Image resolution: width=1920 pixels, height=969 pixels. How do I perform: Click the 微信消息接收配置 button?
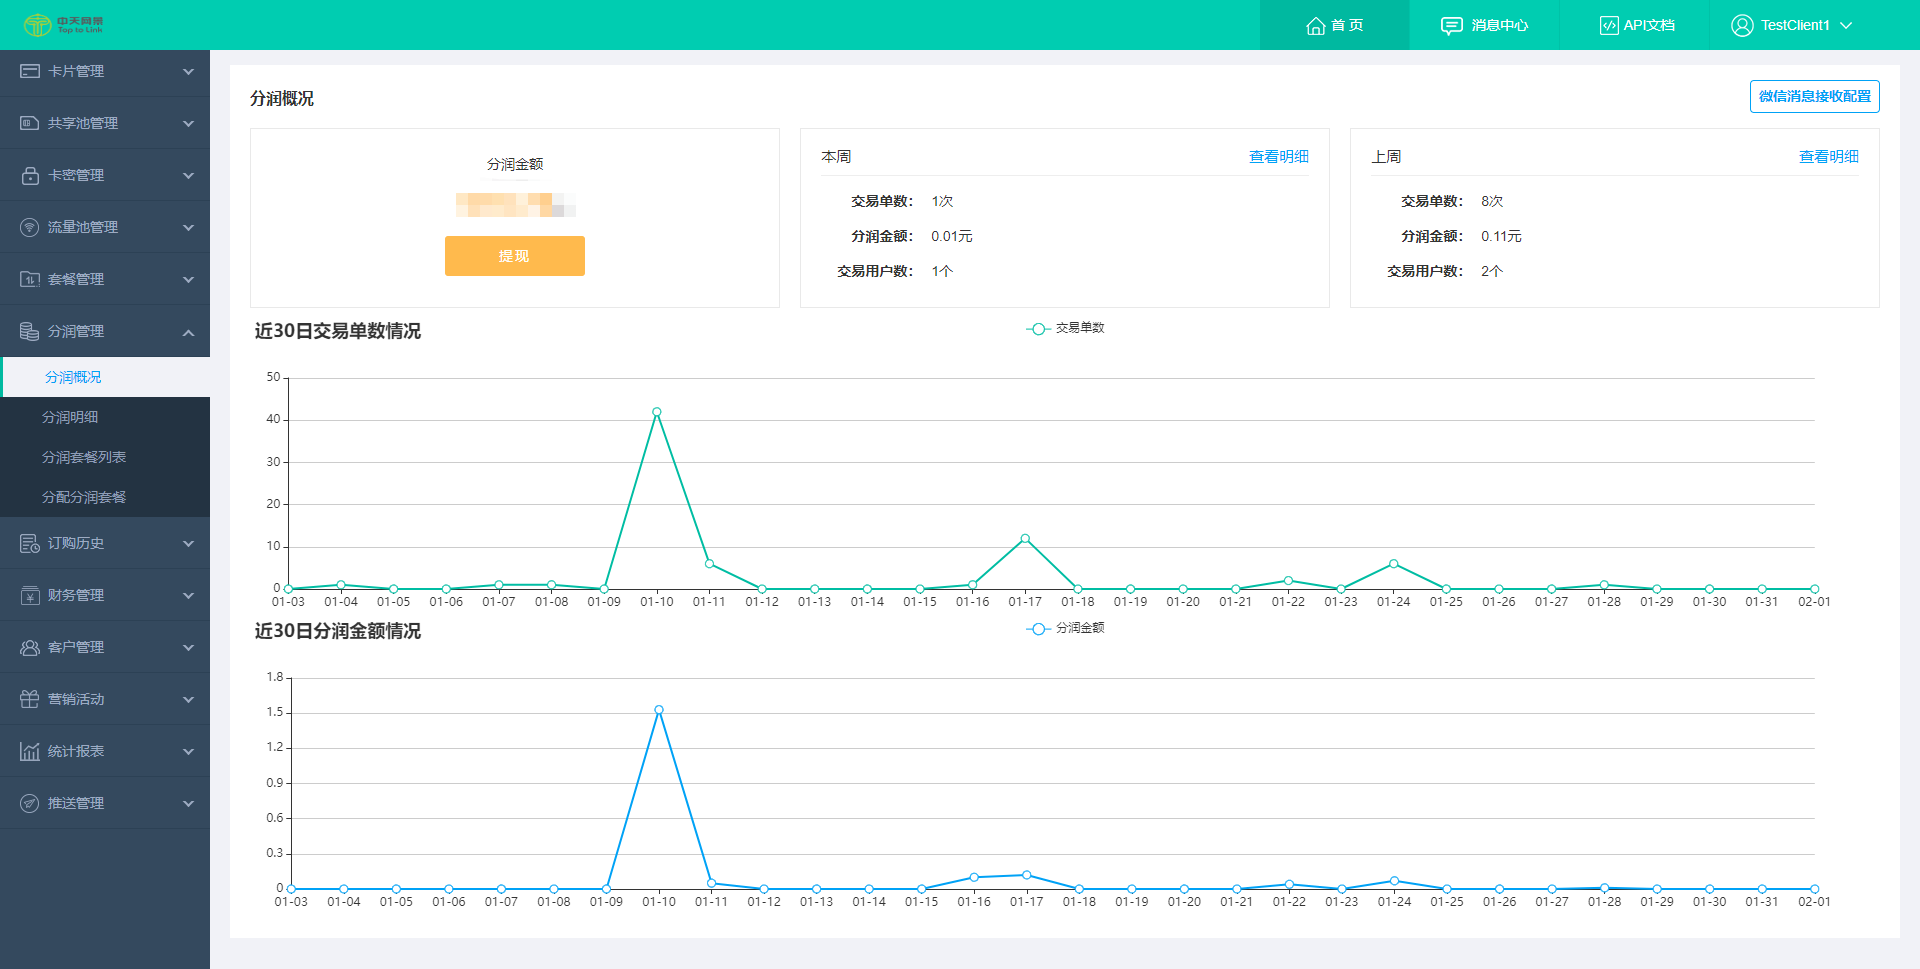[x=1815, y=96]
